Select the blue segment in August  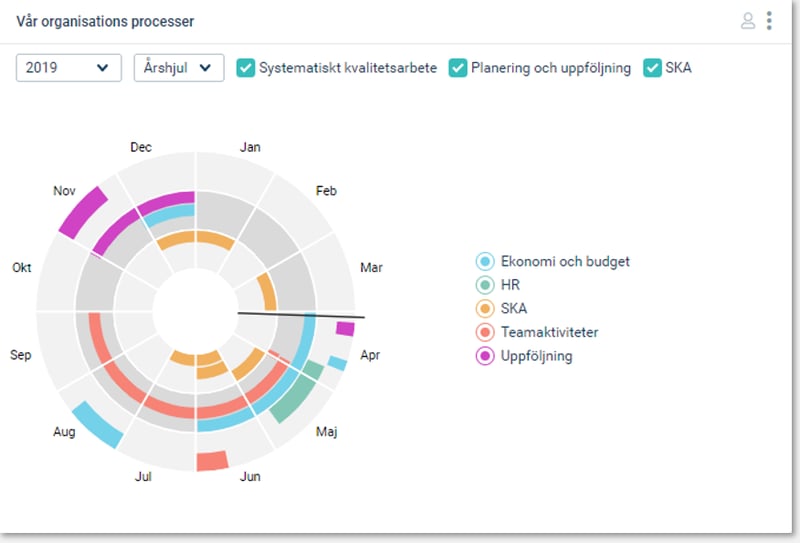tap(97, 424)
